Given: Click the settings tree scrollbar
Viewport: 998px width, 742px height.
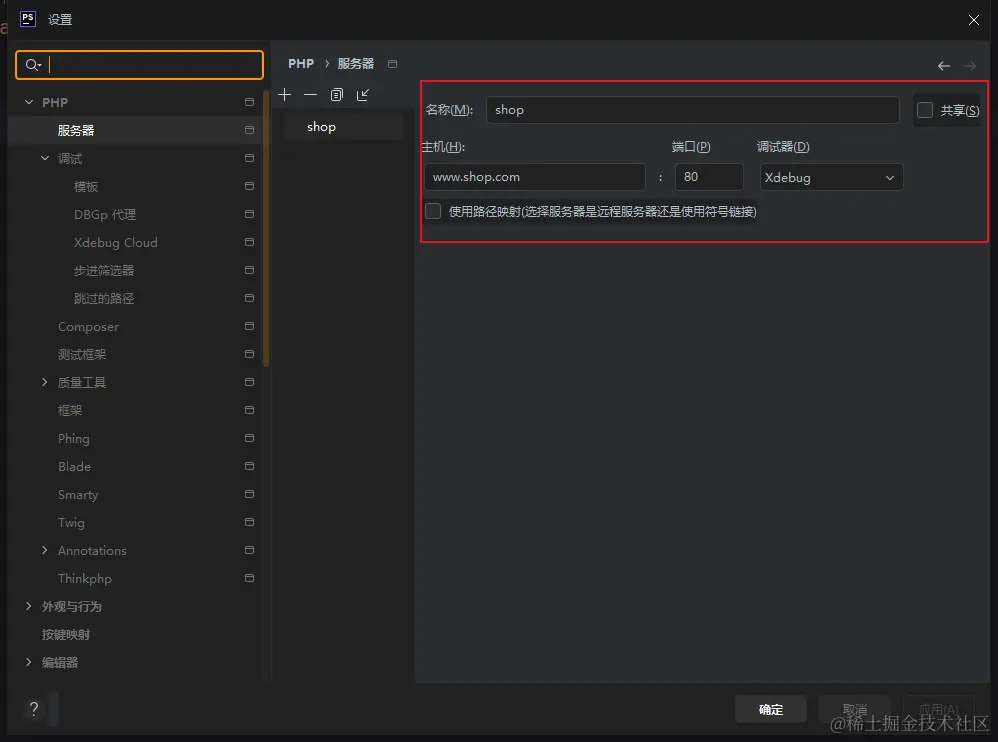Looking at the screenshot, I should click(266, 228).
